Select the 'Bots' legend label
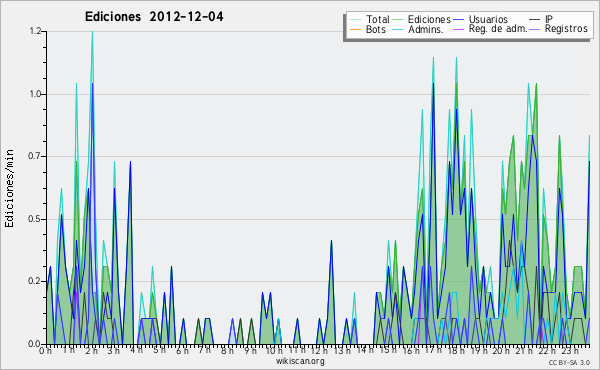 pos(376,29)
